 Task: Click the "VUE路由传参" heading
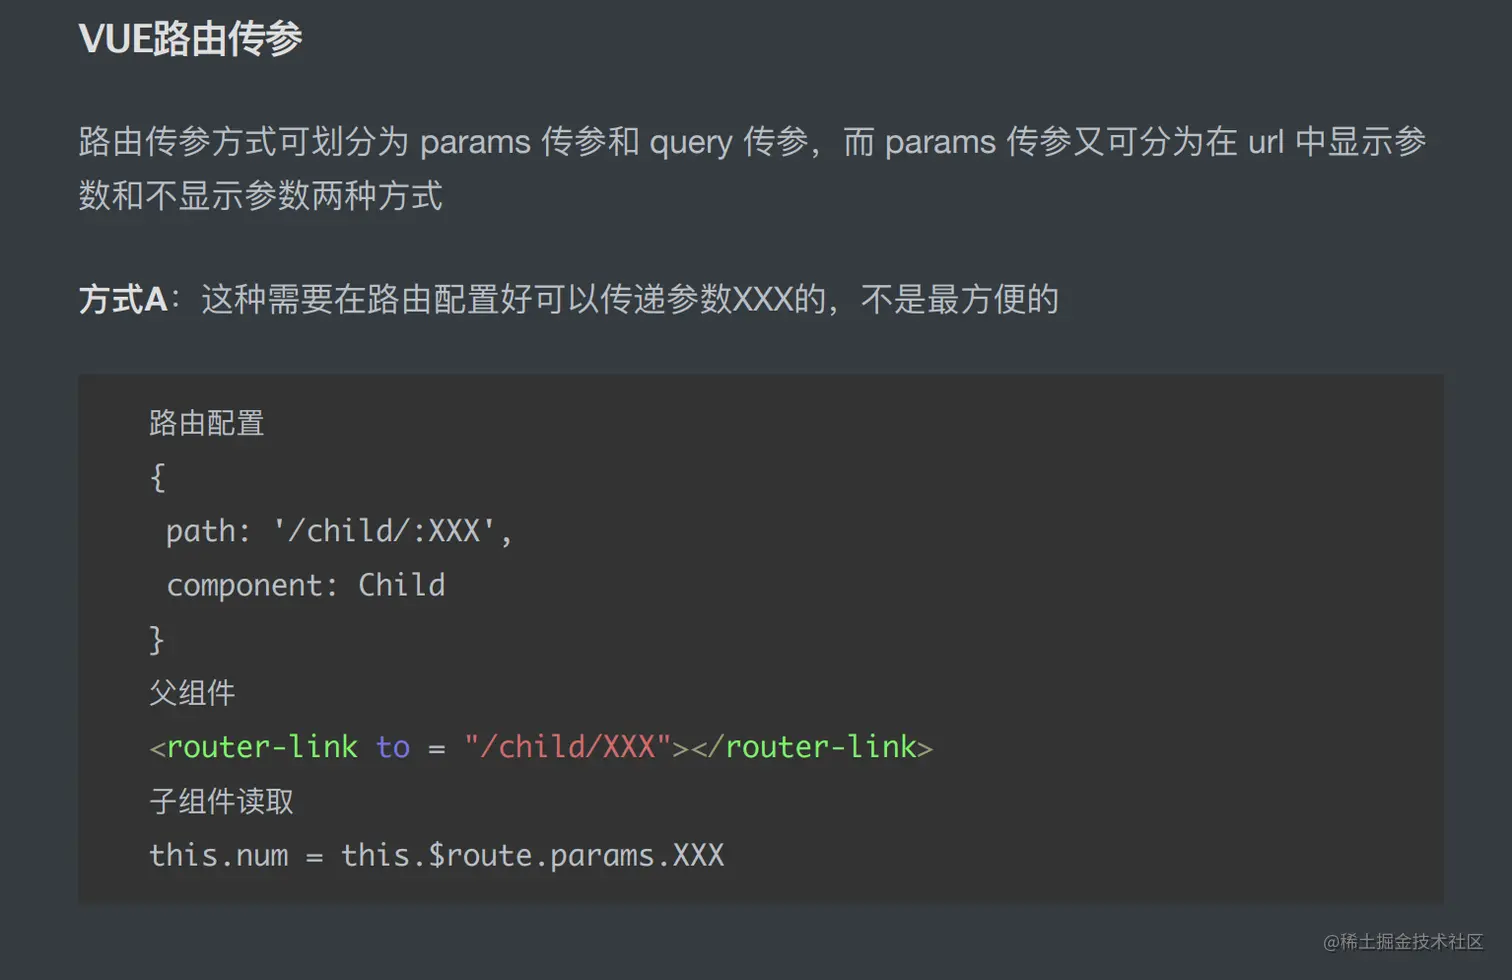tap(190, 39)
